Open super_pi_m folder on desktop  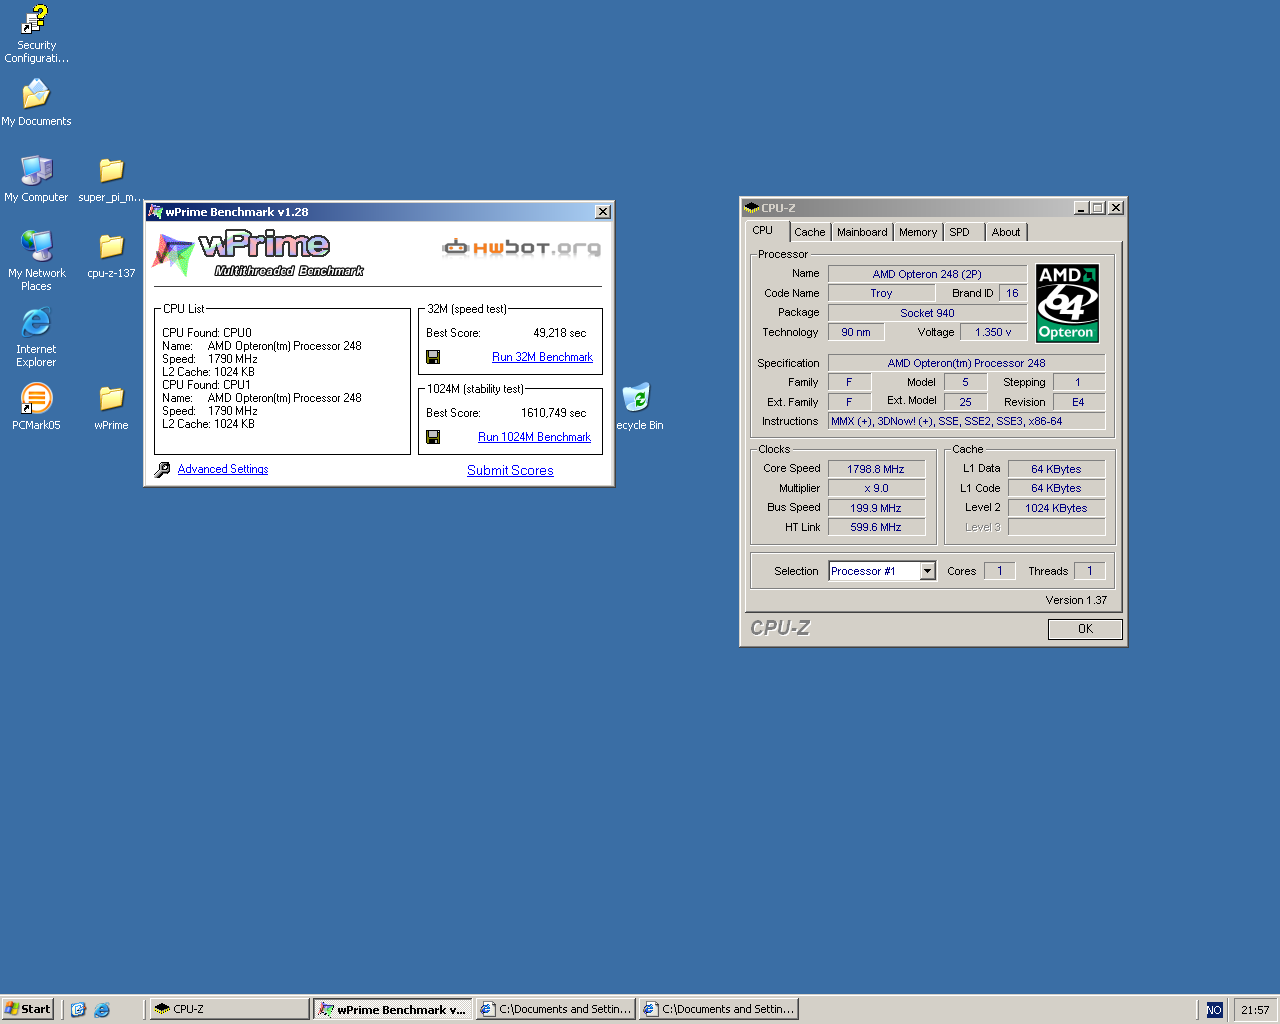(x=111, y=179)
